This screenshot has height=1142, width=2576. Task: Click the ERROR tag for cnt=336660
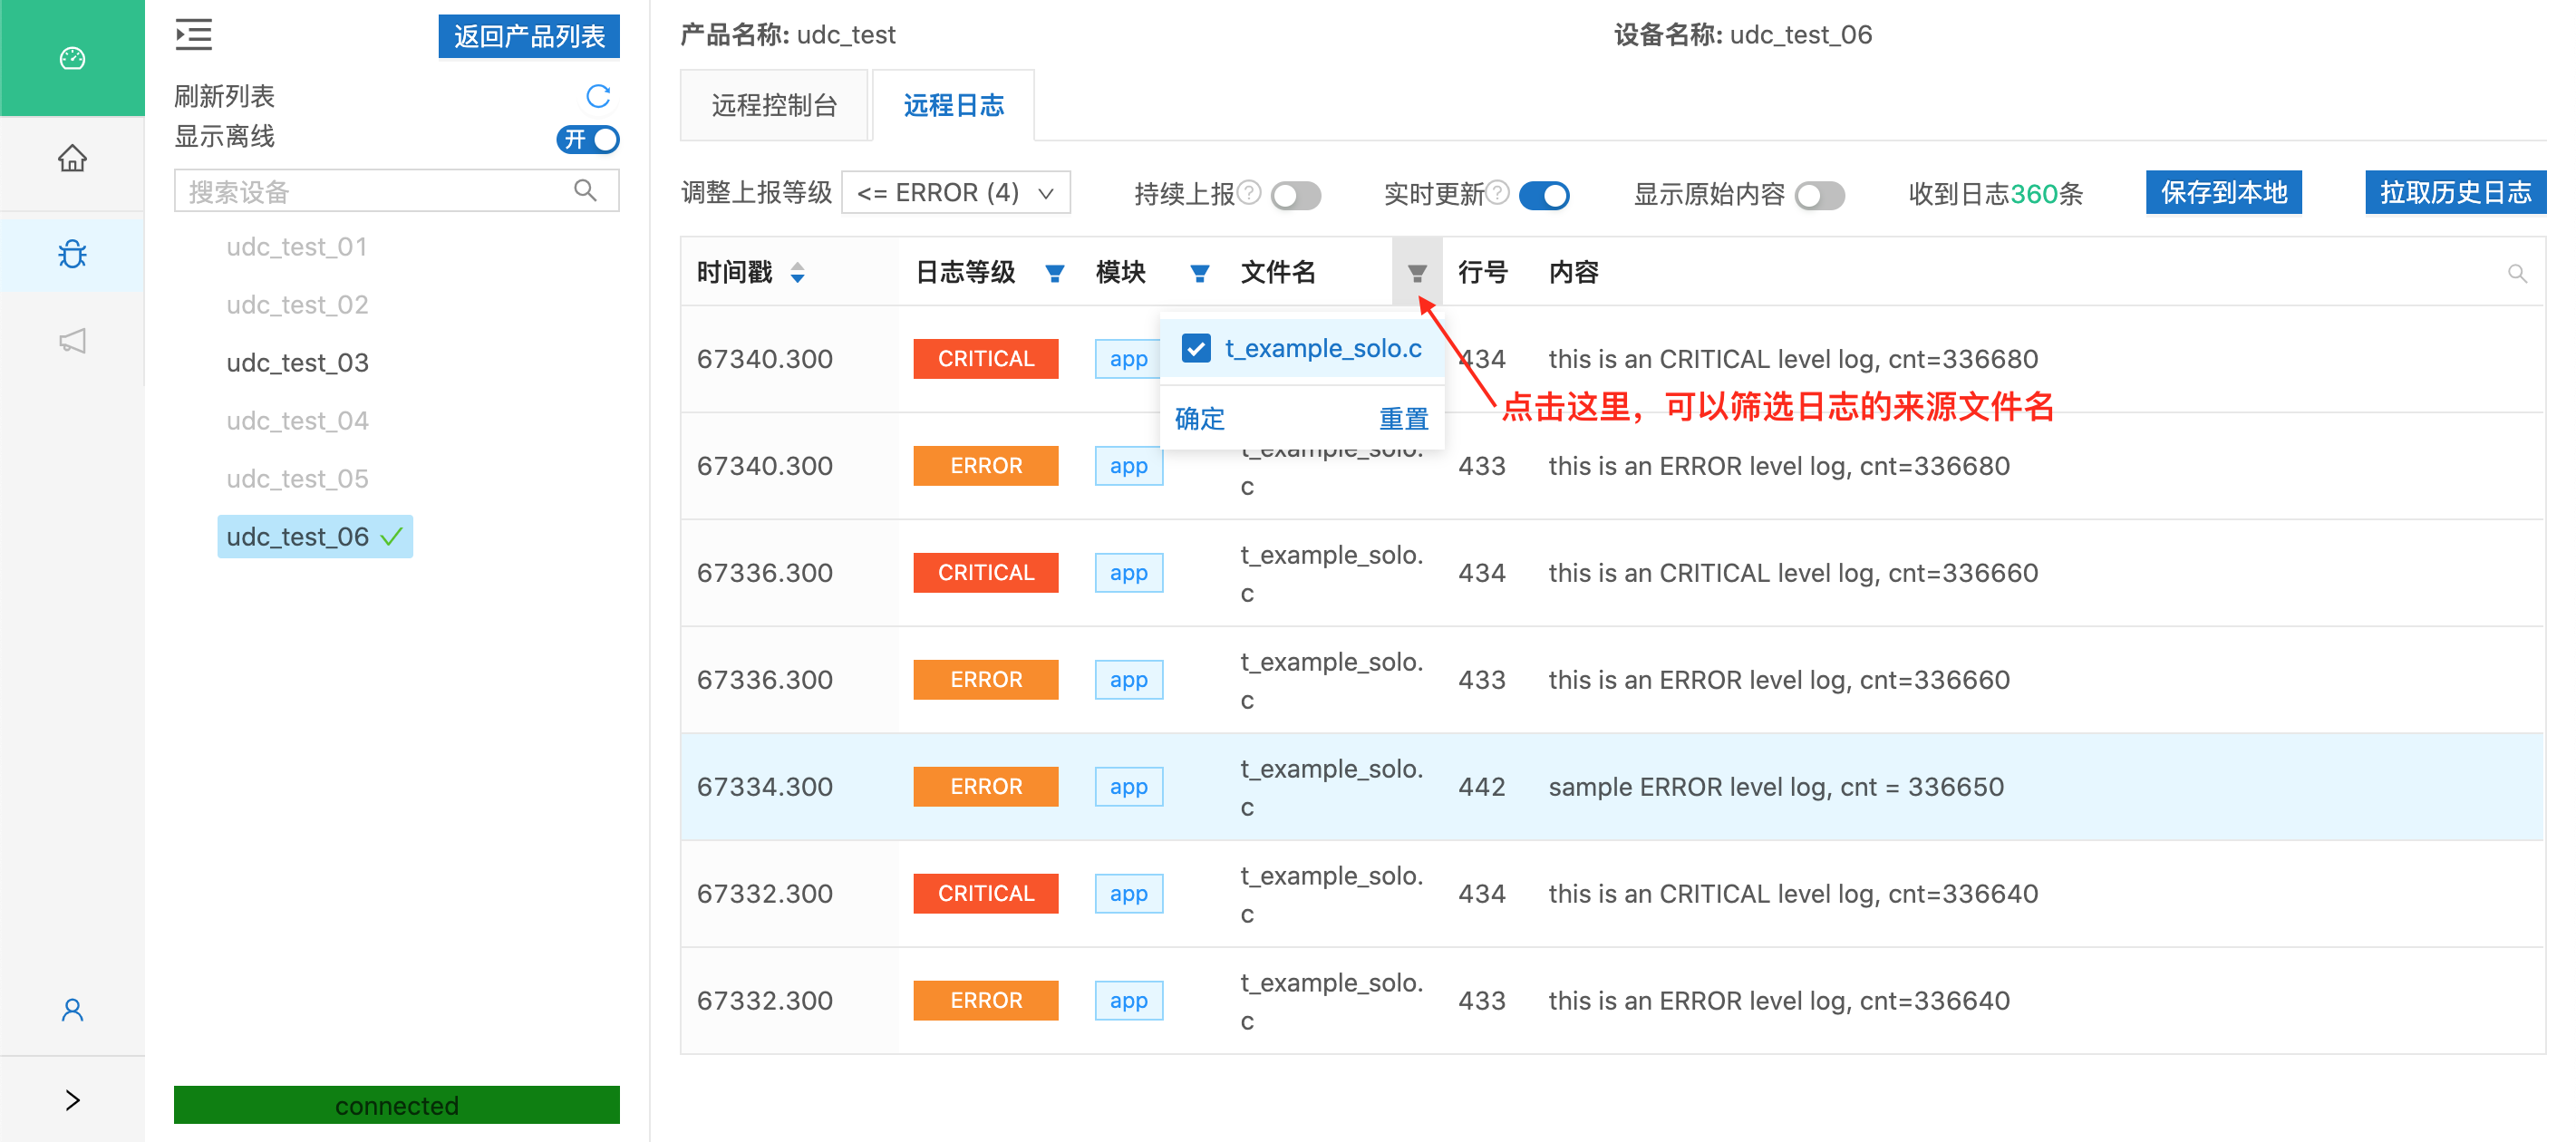tap(986, 680)
